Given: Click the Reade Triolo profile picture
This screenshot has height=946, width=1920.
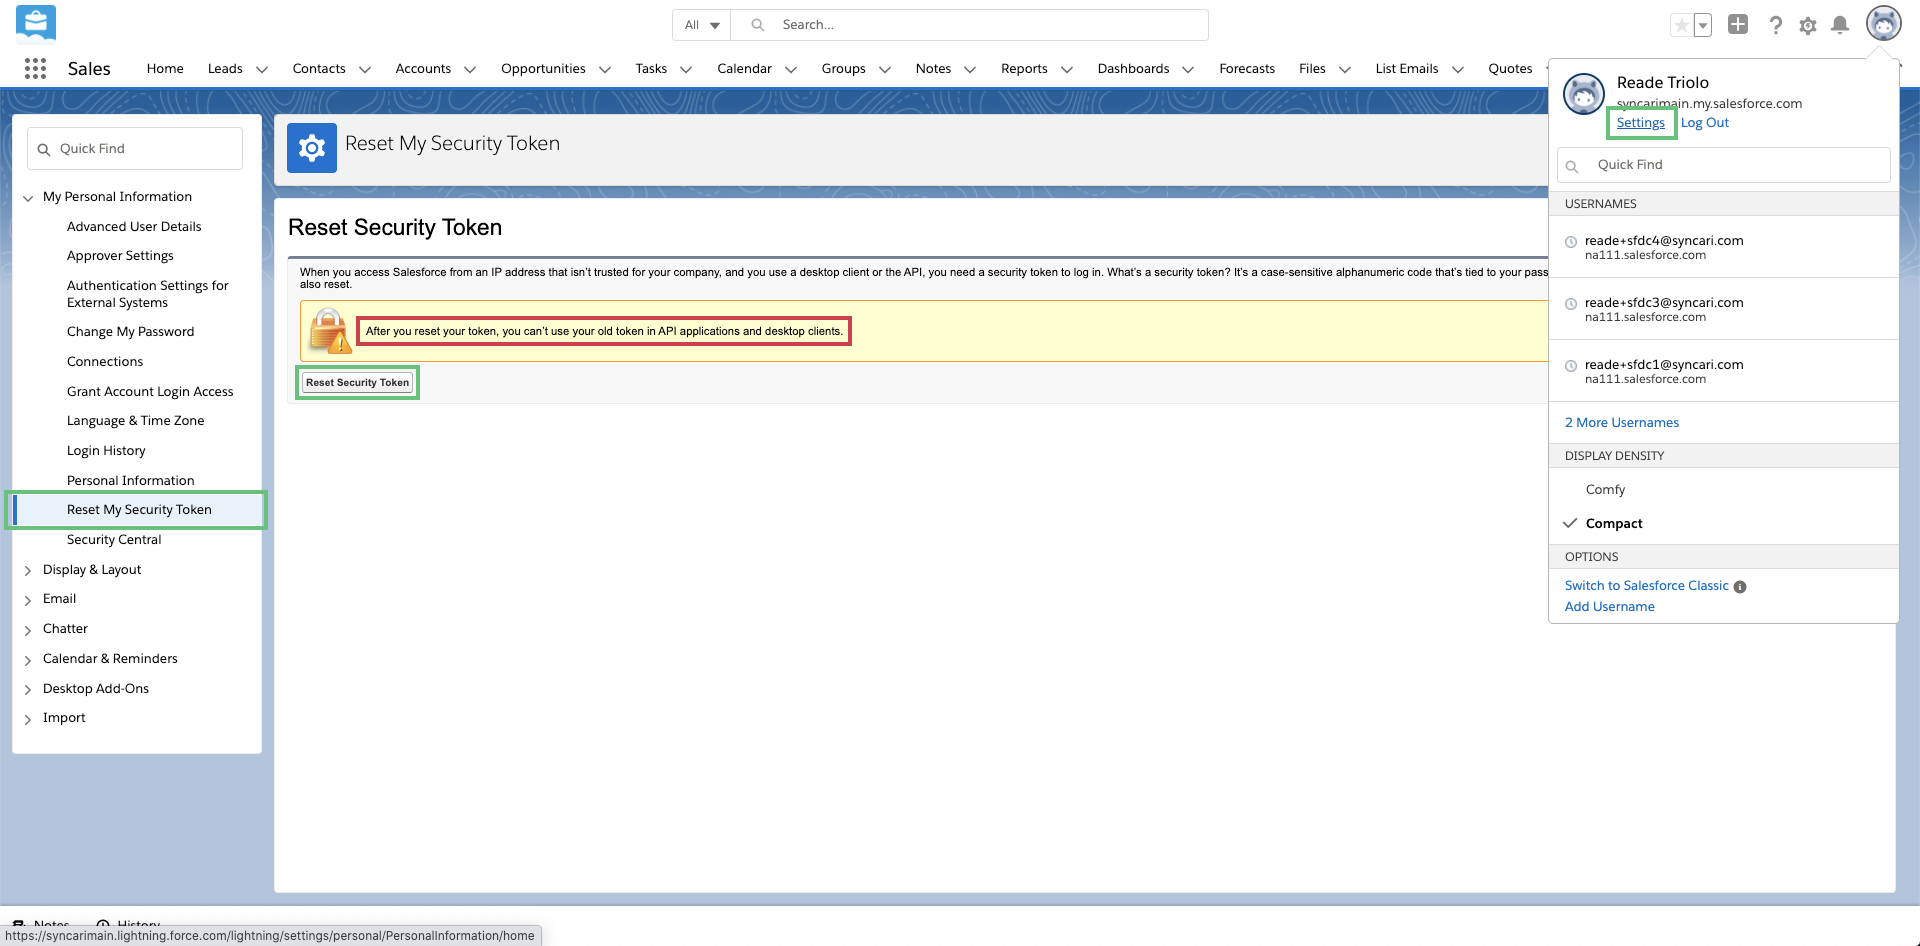Looking at the screenshot, I should [1584, 94].
